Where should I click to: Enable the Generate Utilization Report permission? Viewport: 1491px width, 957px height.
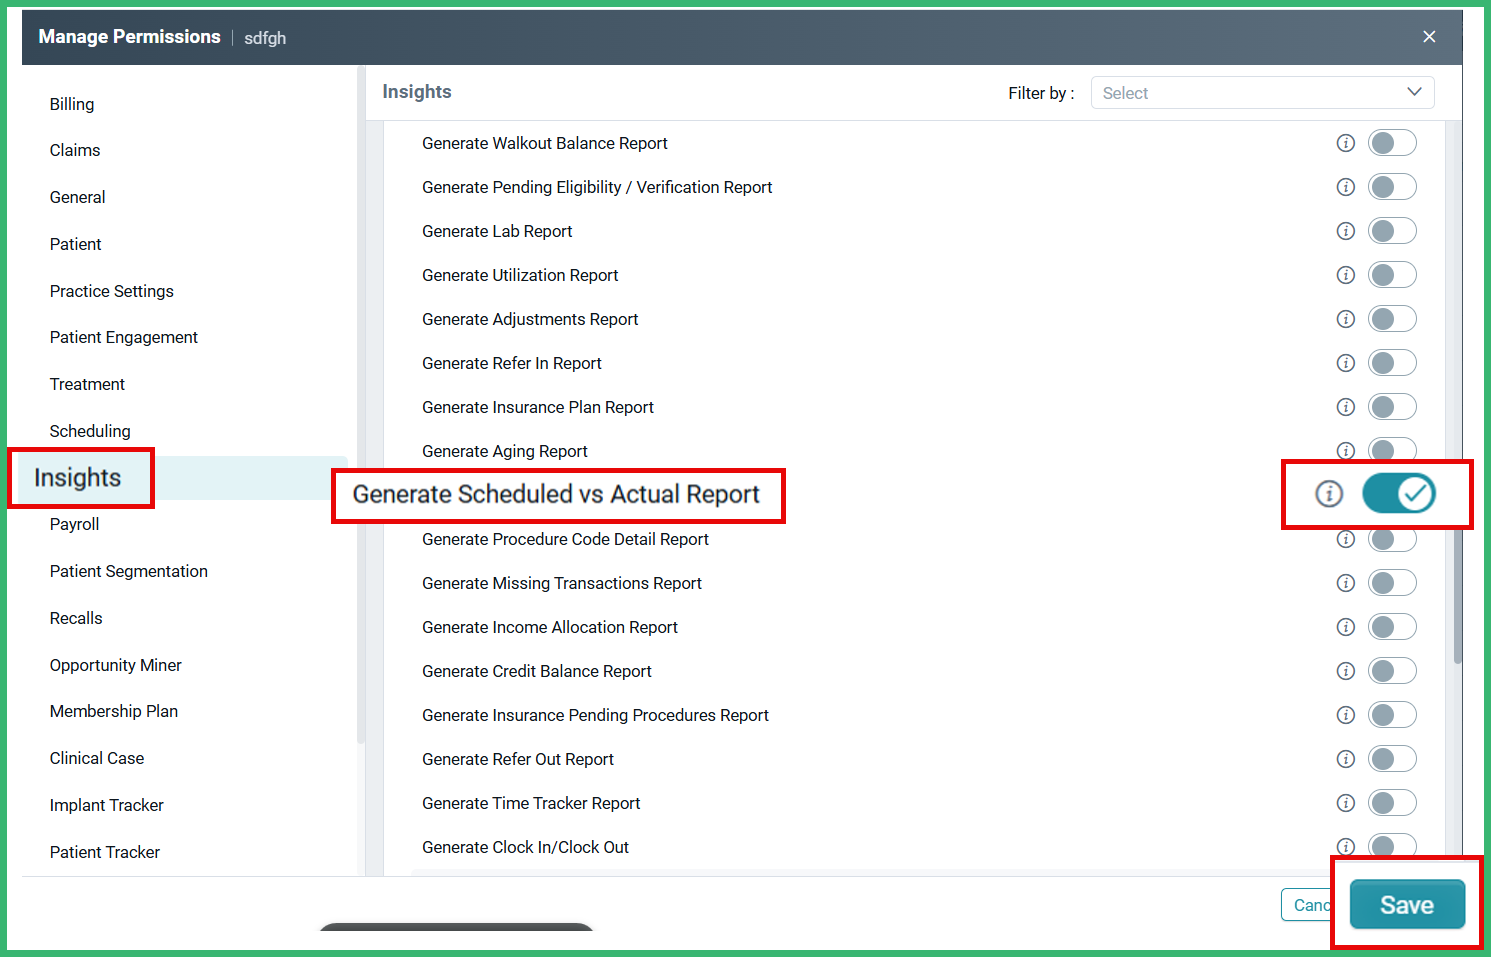click(x=1392, y=274)
